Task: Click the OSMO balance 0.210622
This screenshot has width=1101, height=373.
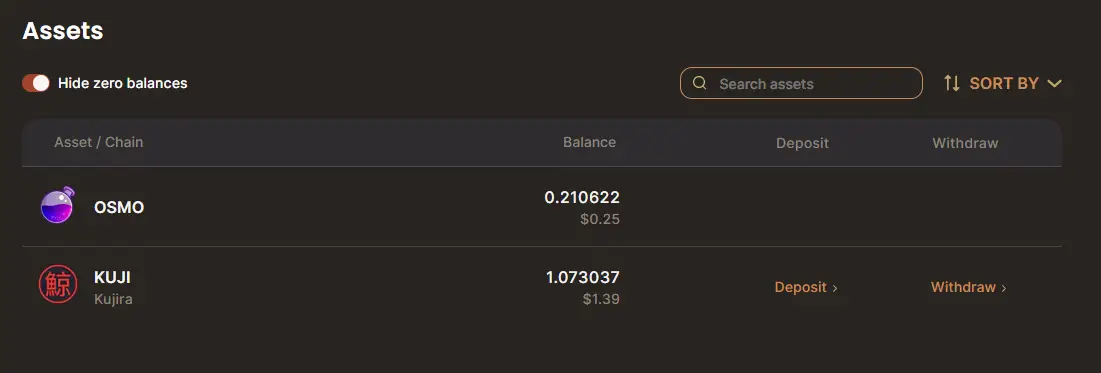Action: [582, 198]
